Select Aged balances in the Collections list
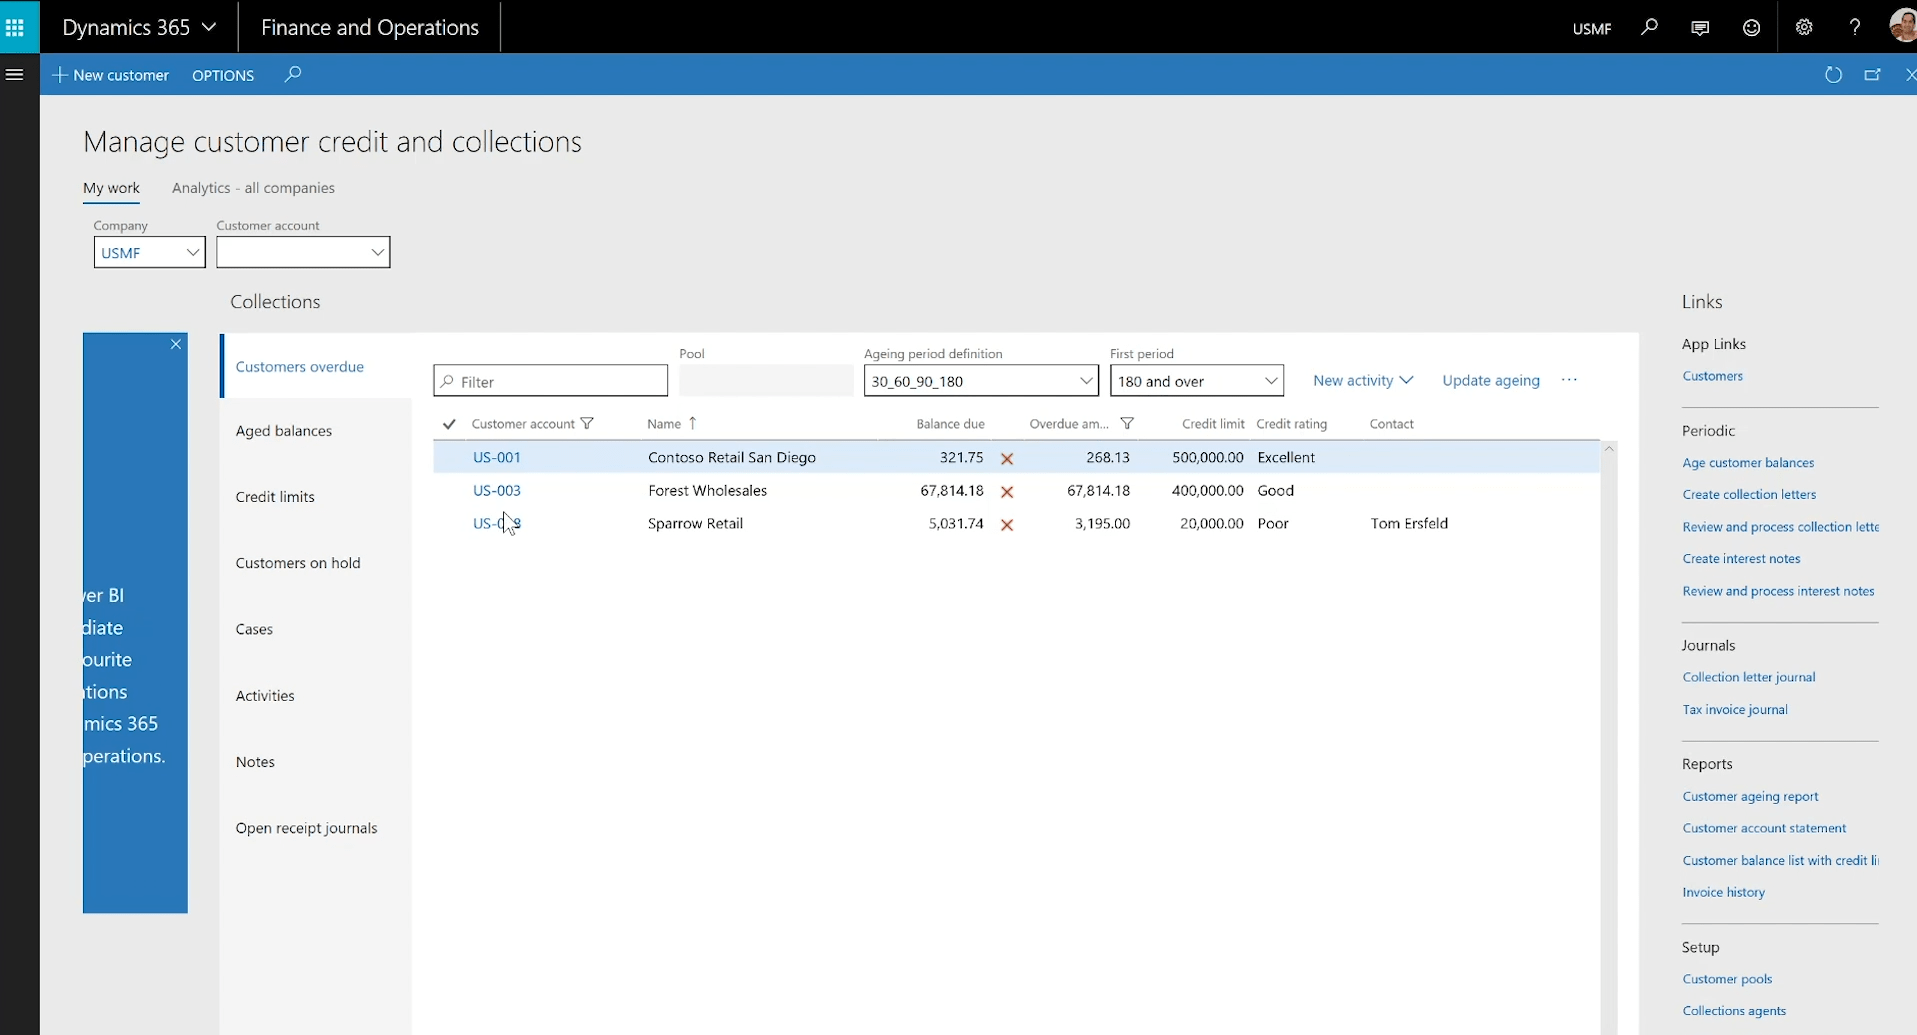1917x1035 pixels. pos(284,430)
